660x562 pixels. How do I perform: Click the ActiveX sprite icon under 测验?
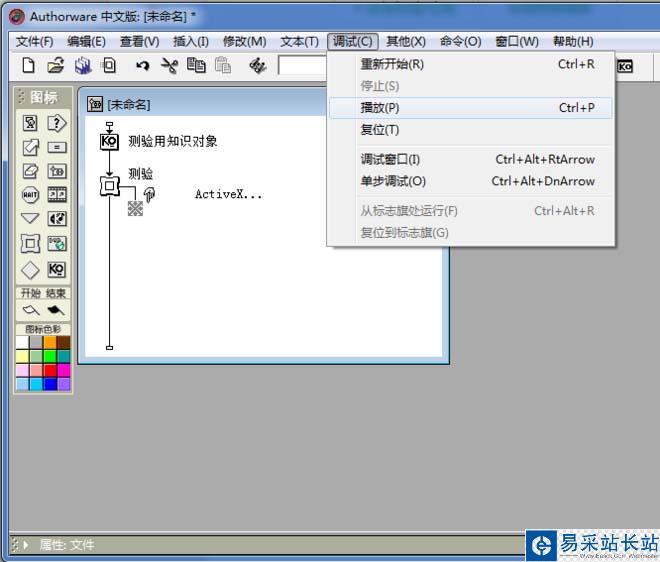tap(135, 208)
